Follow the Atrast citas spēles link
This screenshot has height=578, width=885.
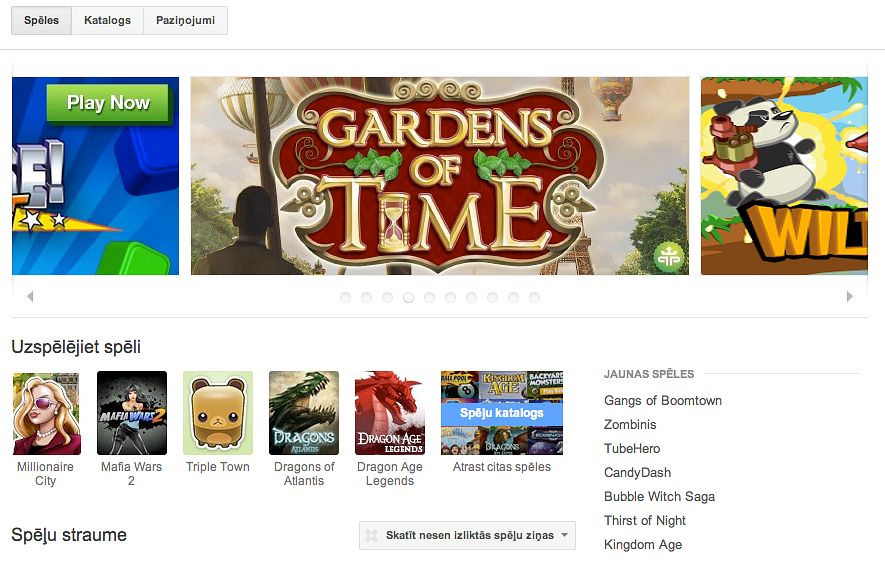pos(502,467)
